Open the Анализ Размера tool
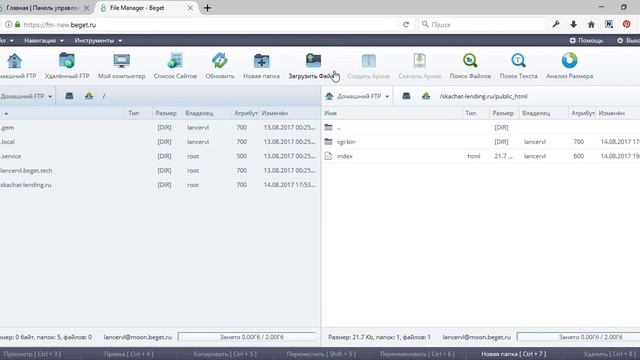 coord(569,61)
